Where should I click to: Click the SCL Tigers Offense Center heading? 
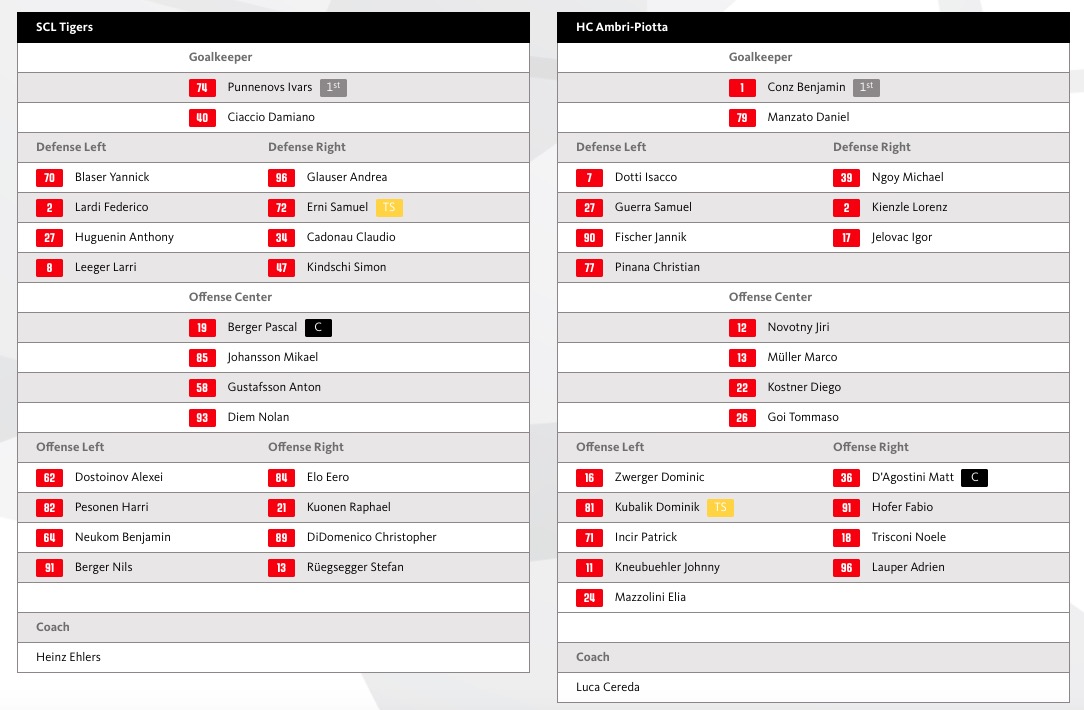pyautogui.click(x=230, y=297)
